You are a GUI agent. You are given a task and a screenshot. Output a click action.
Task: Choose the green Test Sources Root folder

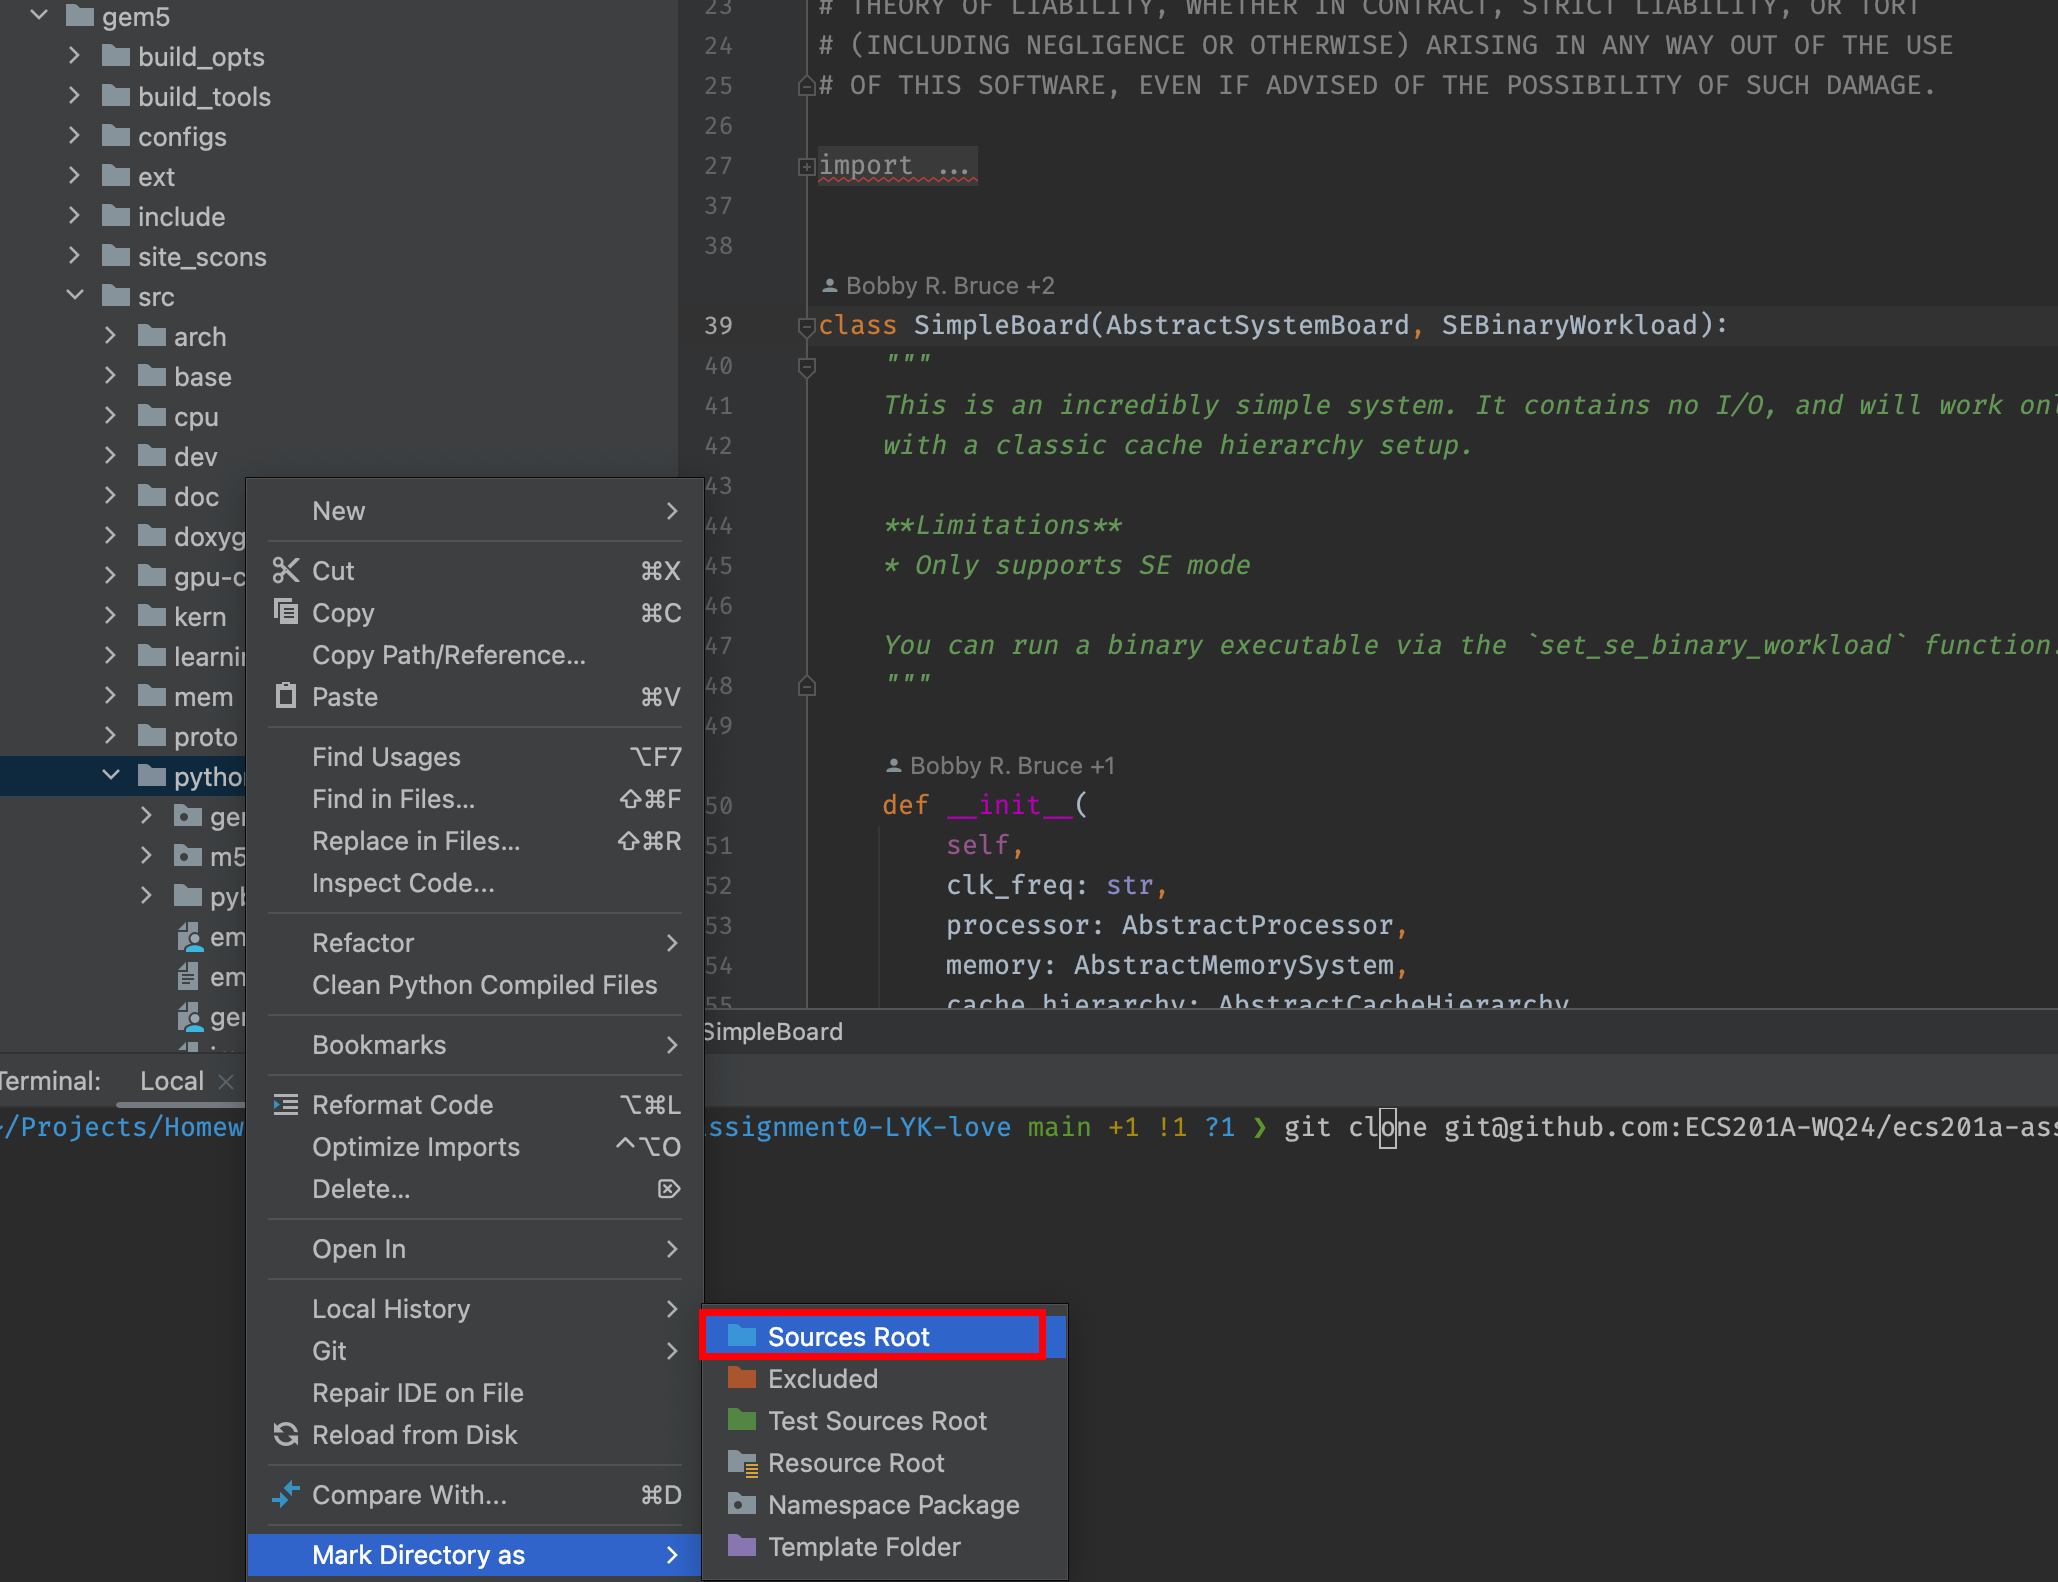pos(876,1421)
